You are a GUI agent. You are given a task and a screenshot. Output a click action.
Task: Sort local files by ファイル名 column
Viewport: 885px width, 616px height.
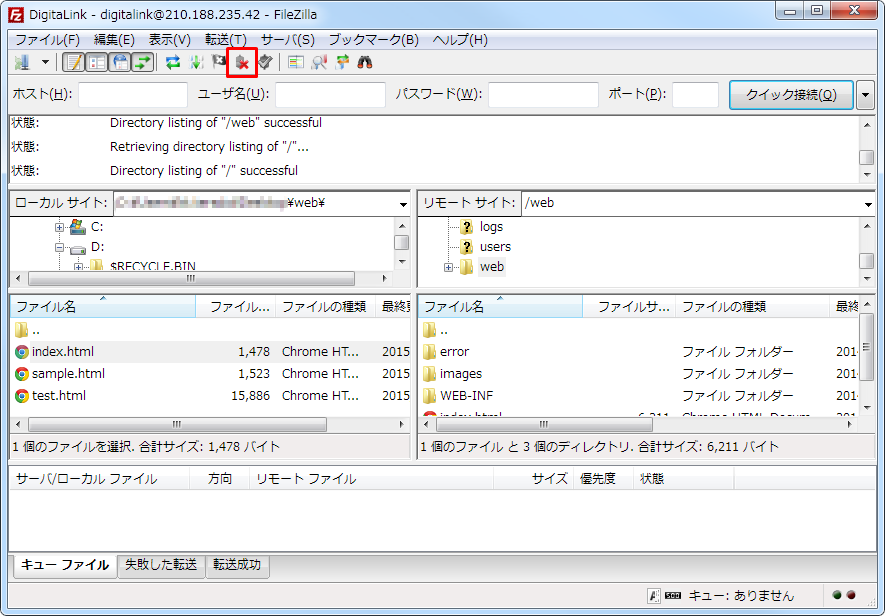coord(103,307)
